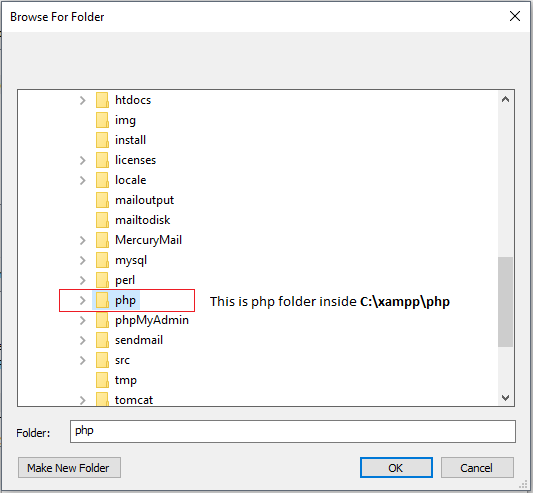Click the vertical scrollbar thumb
The height and width of the screenshot is (493, 533).
tap(505, 302)
